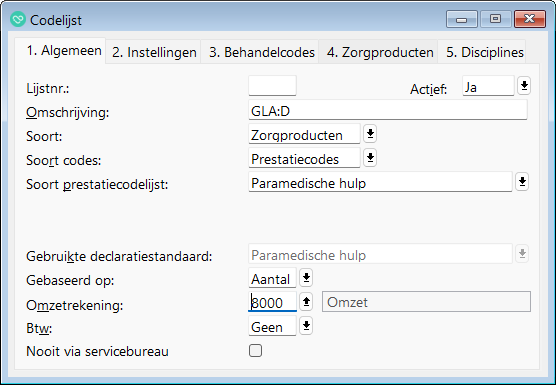
Task: Toggle the Nooit via servicebureau checkbox
Action: (255, 351)
